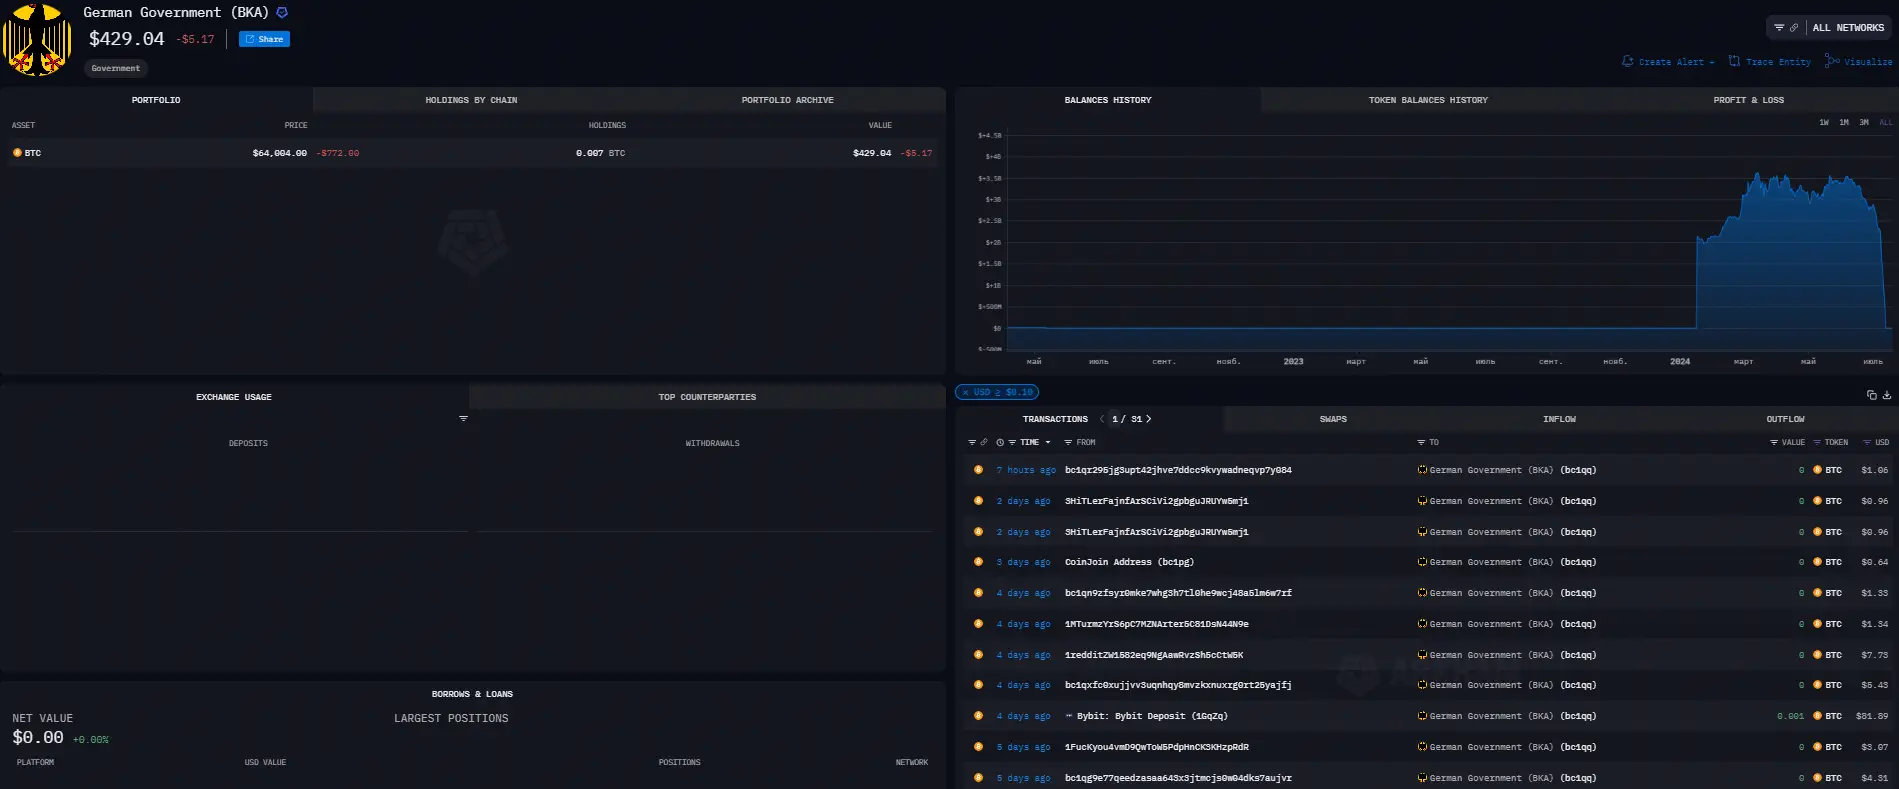Open the Time column sort dropdown arrow
Viewport: 1899px width, 789px height.
pos(1048,442)
